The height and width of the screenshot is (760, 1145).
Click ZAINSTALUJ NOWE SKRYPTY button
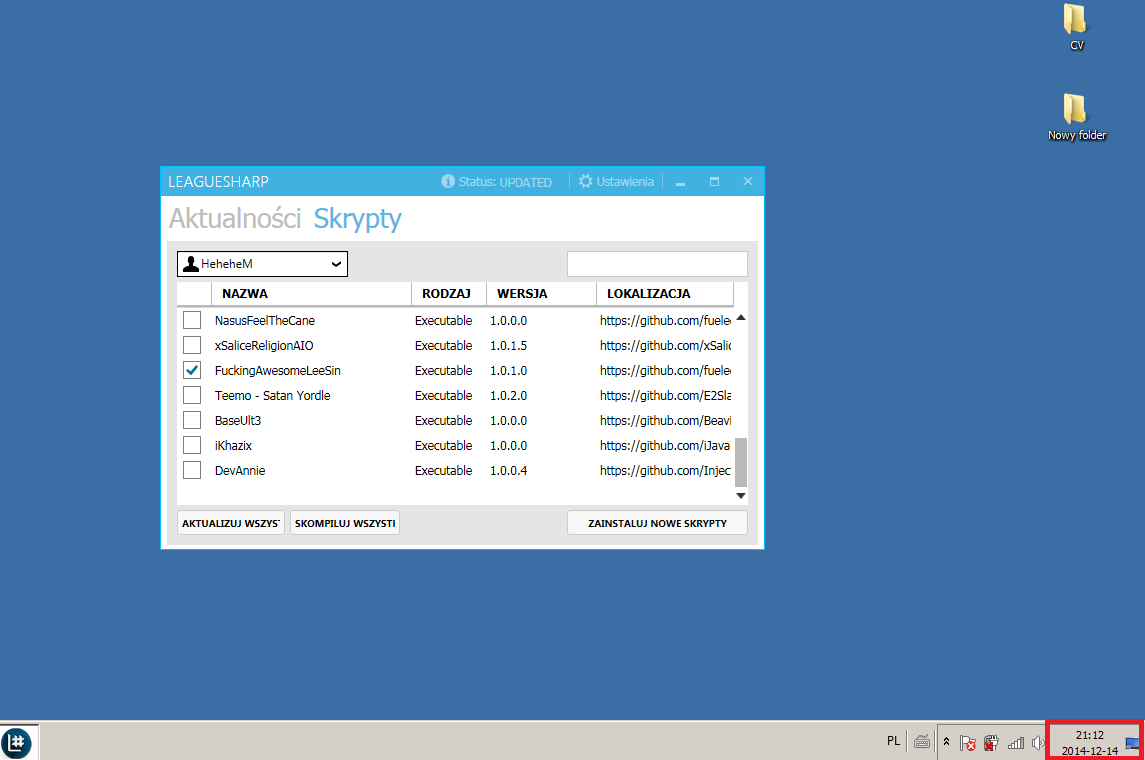click(657, 523)
